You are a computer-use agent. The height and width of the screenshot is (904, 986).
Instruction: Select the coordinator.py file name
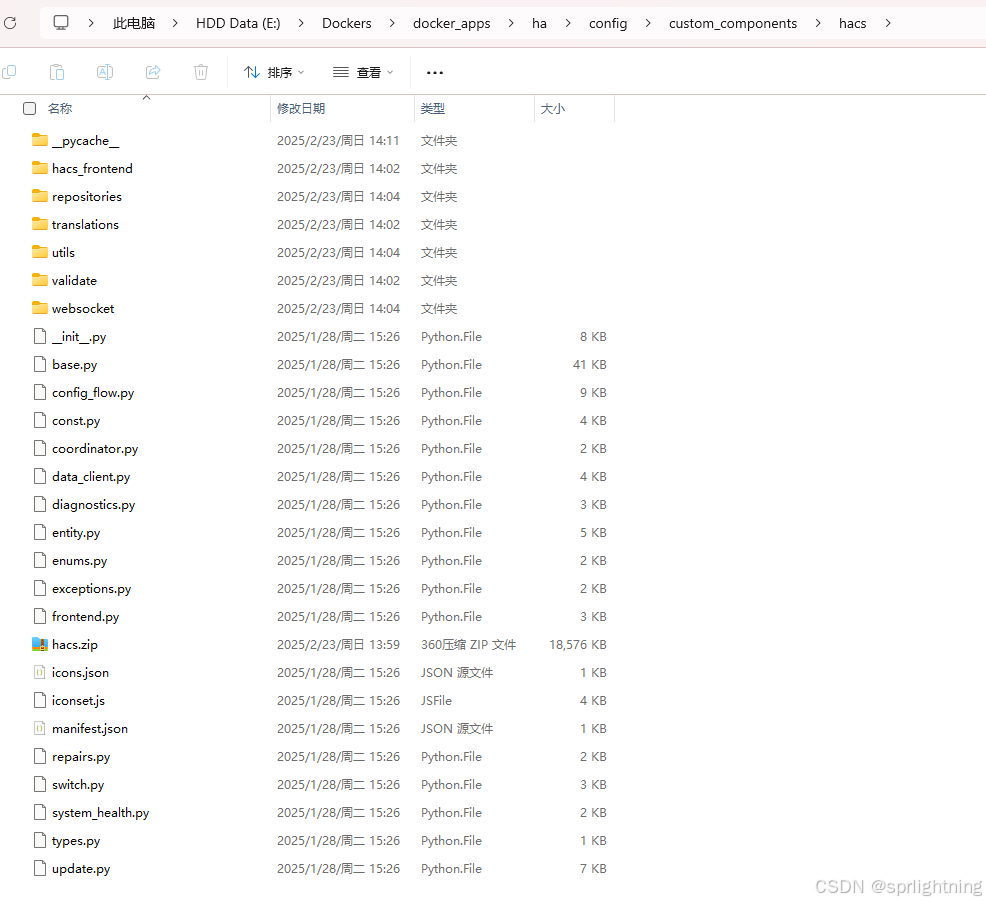[x=95, y=449]
